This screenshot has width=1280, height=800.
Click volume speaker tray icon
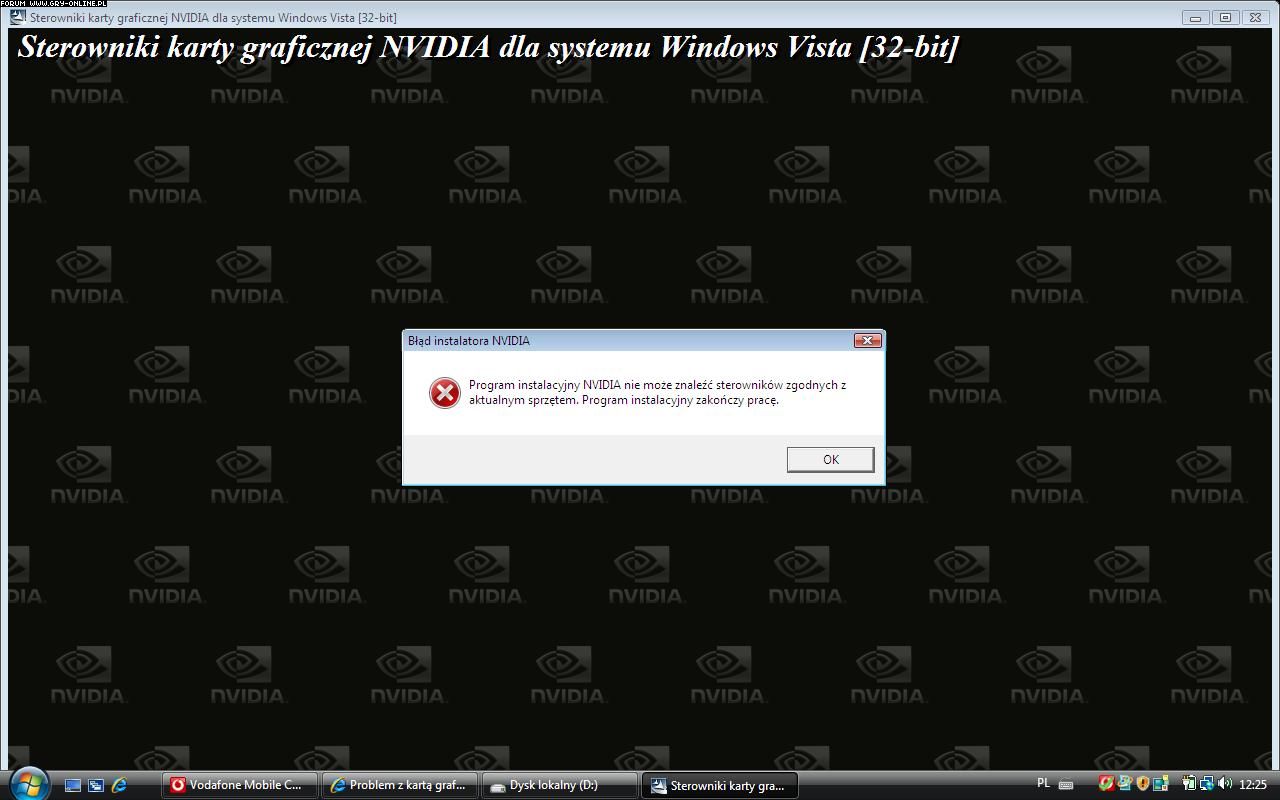(x=1225, y=783)
